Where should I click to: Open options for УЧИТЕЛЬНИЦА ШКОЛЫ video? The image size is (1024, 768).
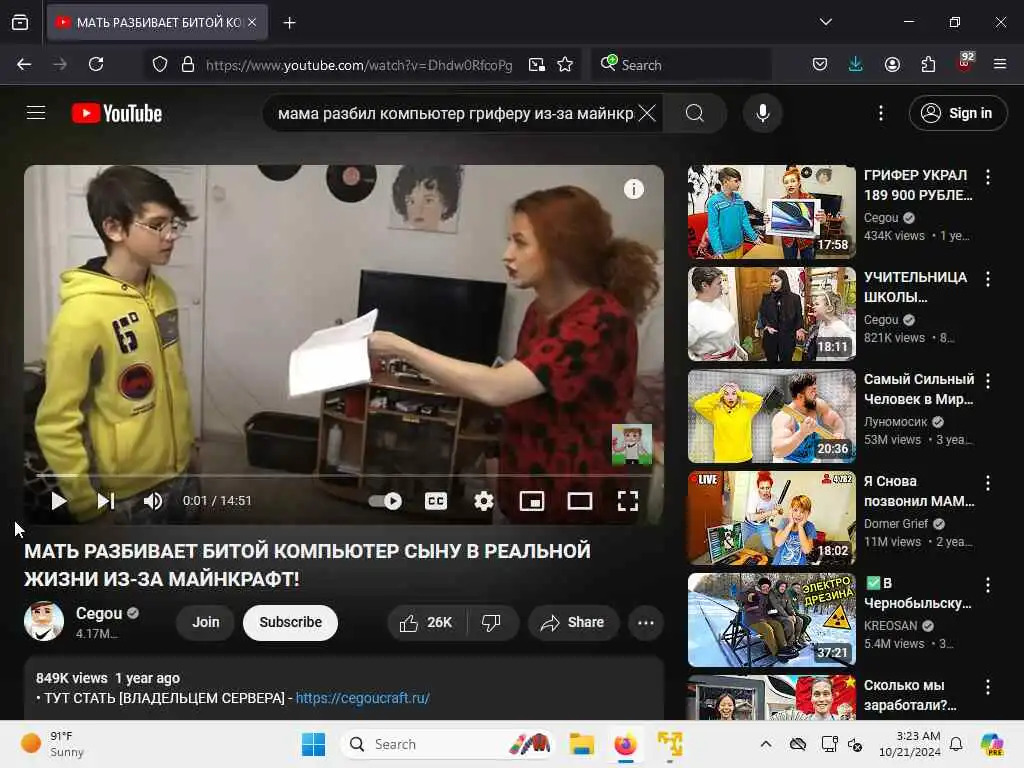[987, 279]
